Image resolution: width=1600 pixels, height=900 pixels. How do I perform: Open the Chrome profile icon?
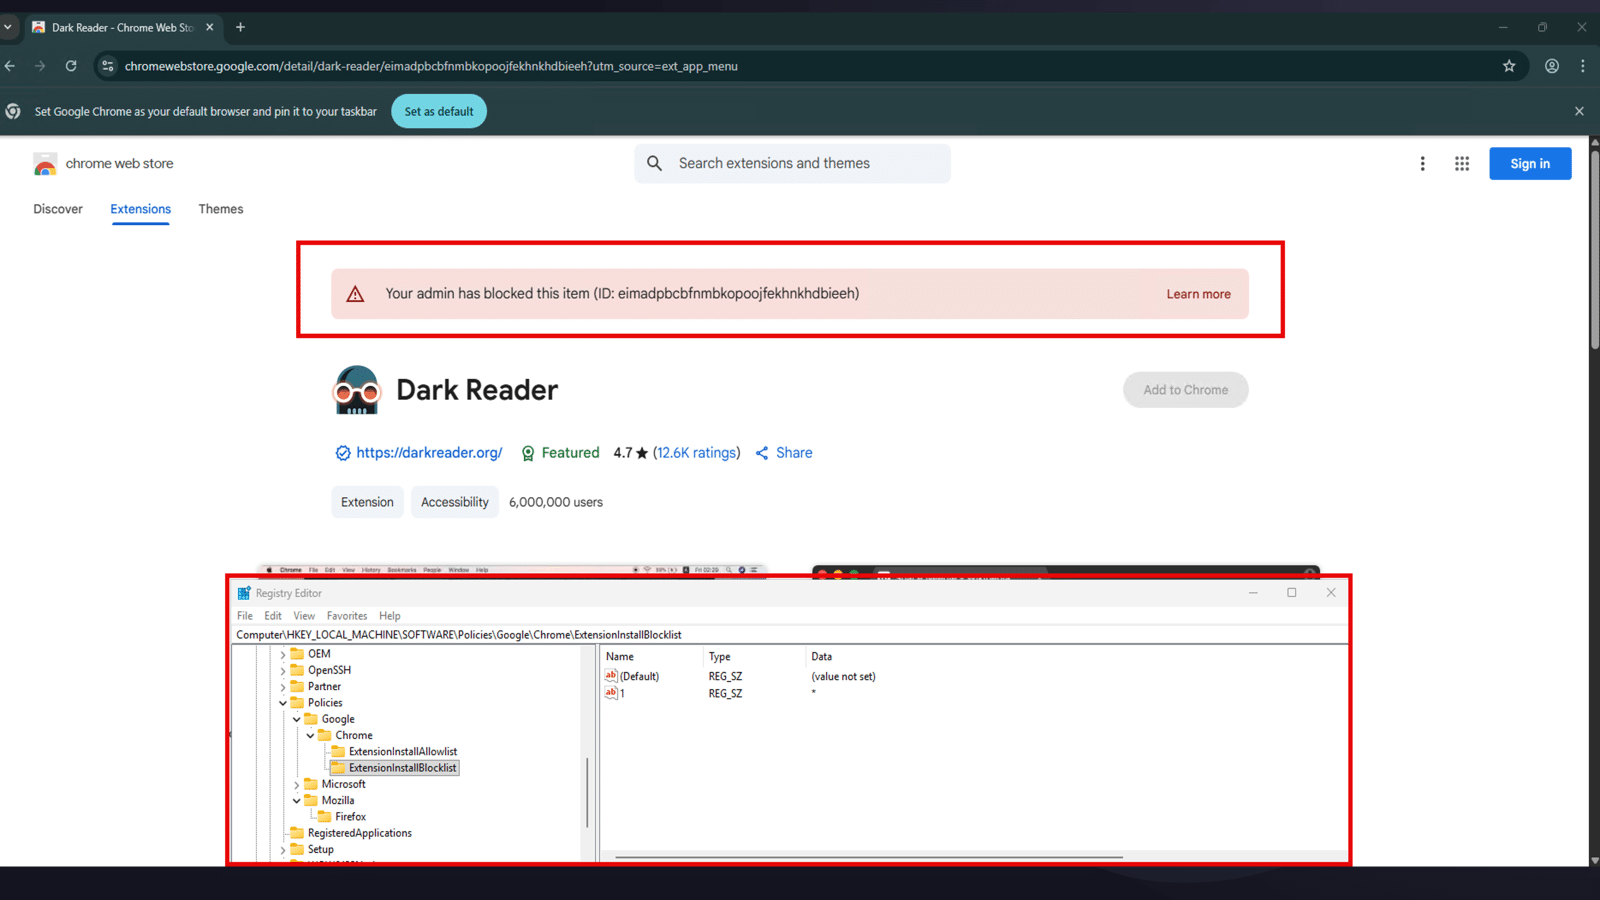click(1552, 66)
